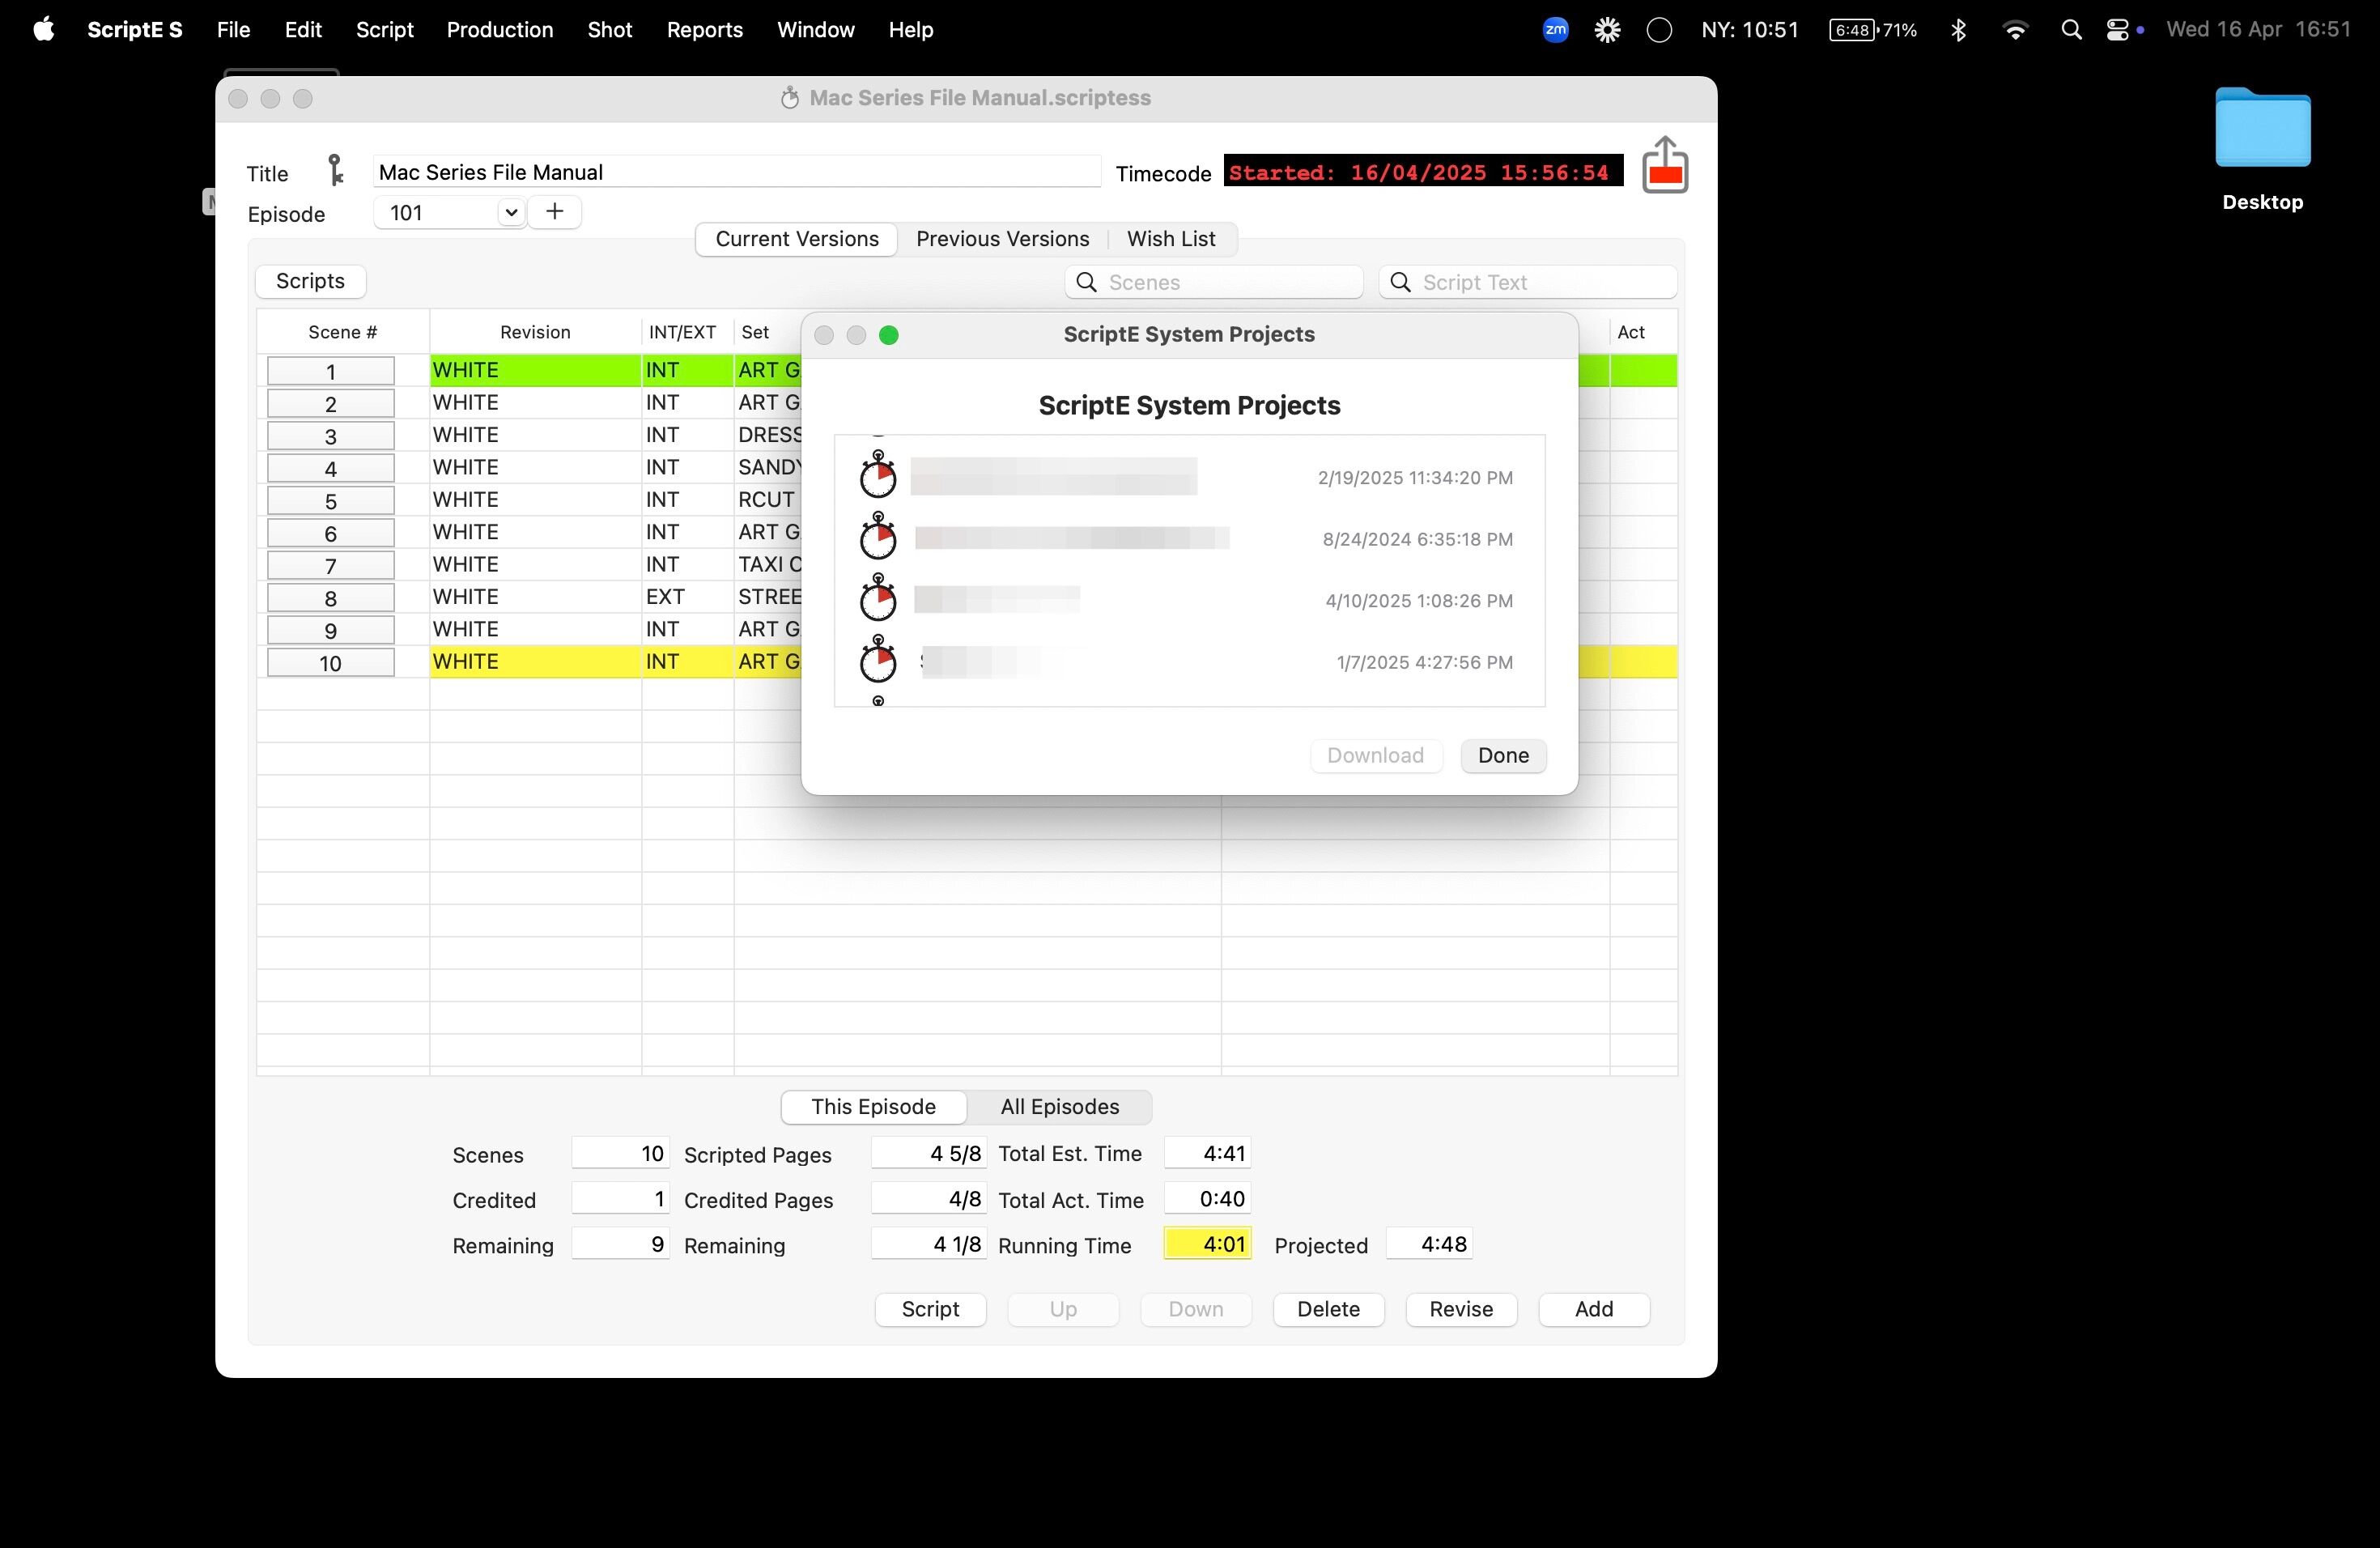2380x1548 pixels.
Task: Click the Title text field
Action: [736, 172]
